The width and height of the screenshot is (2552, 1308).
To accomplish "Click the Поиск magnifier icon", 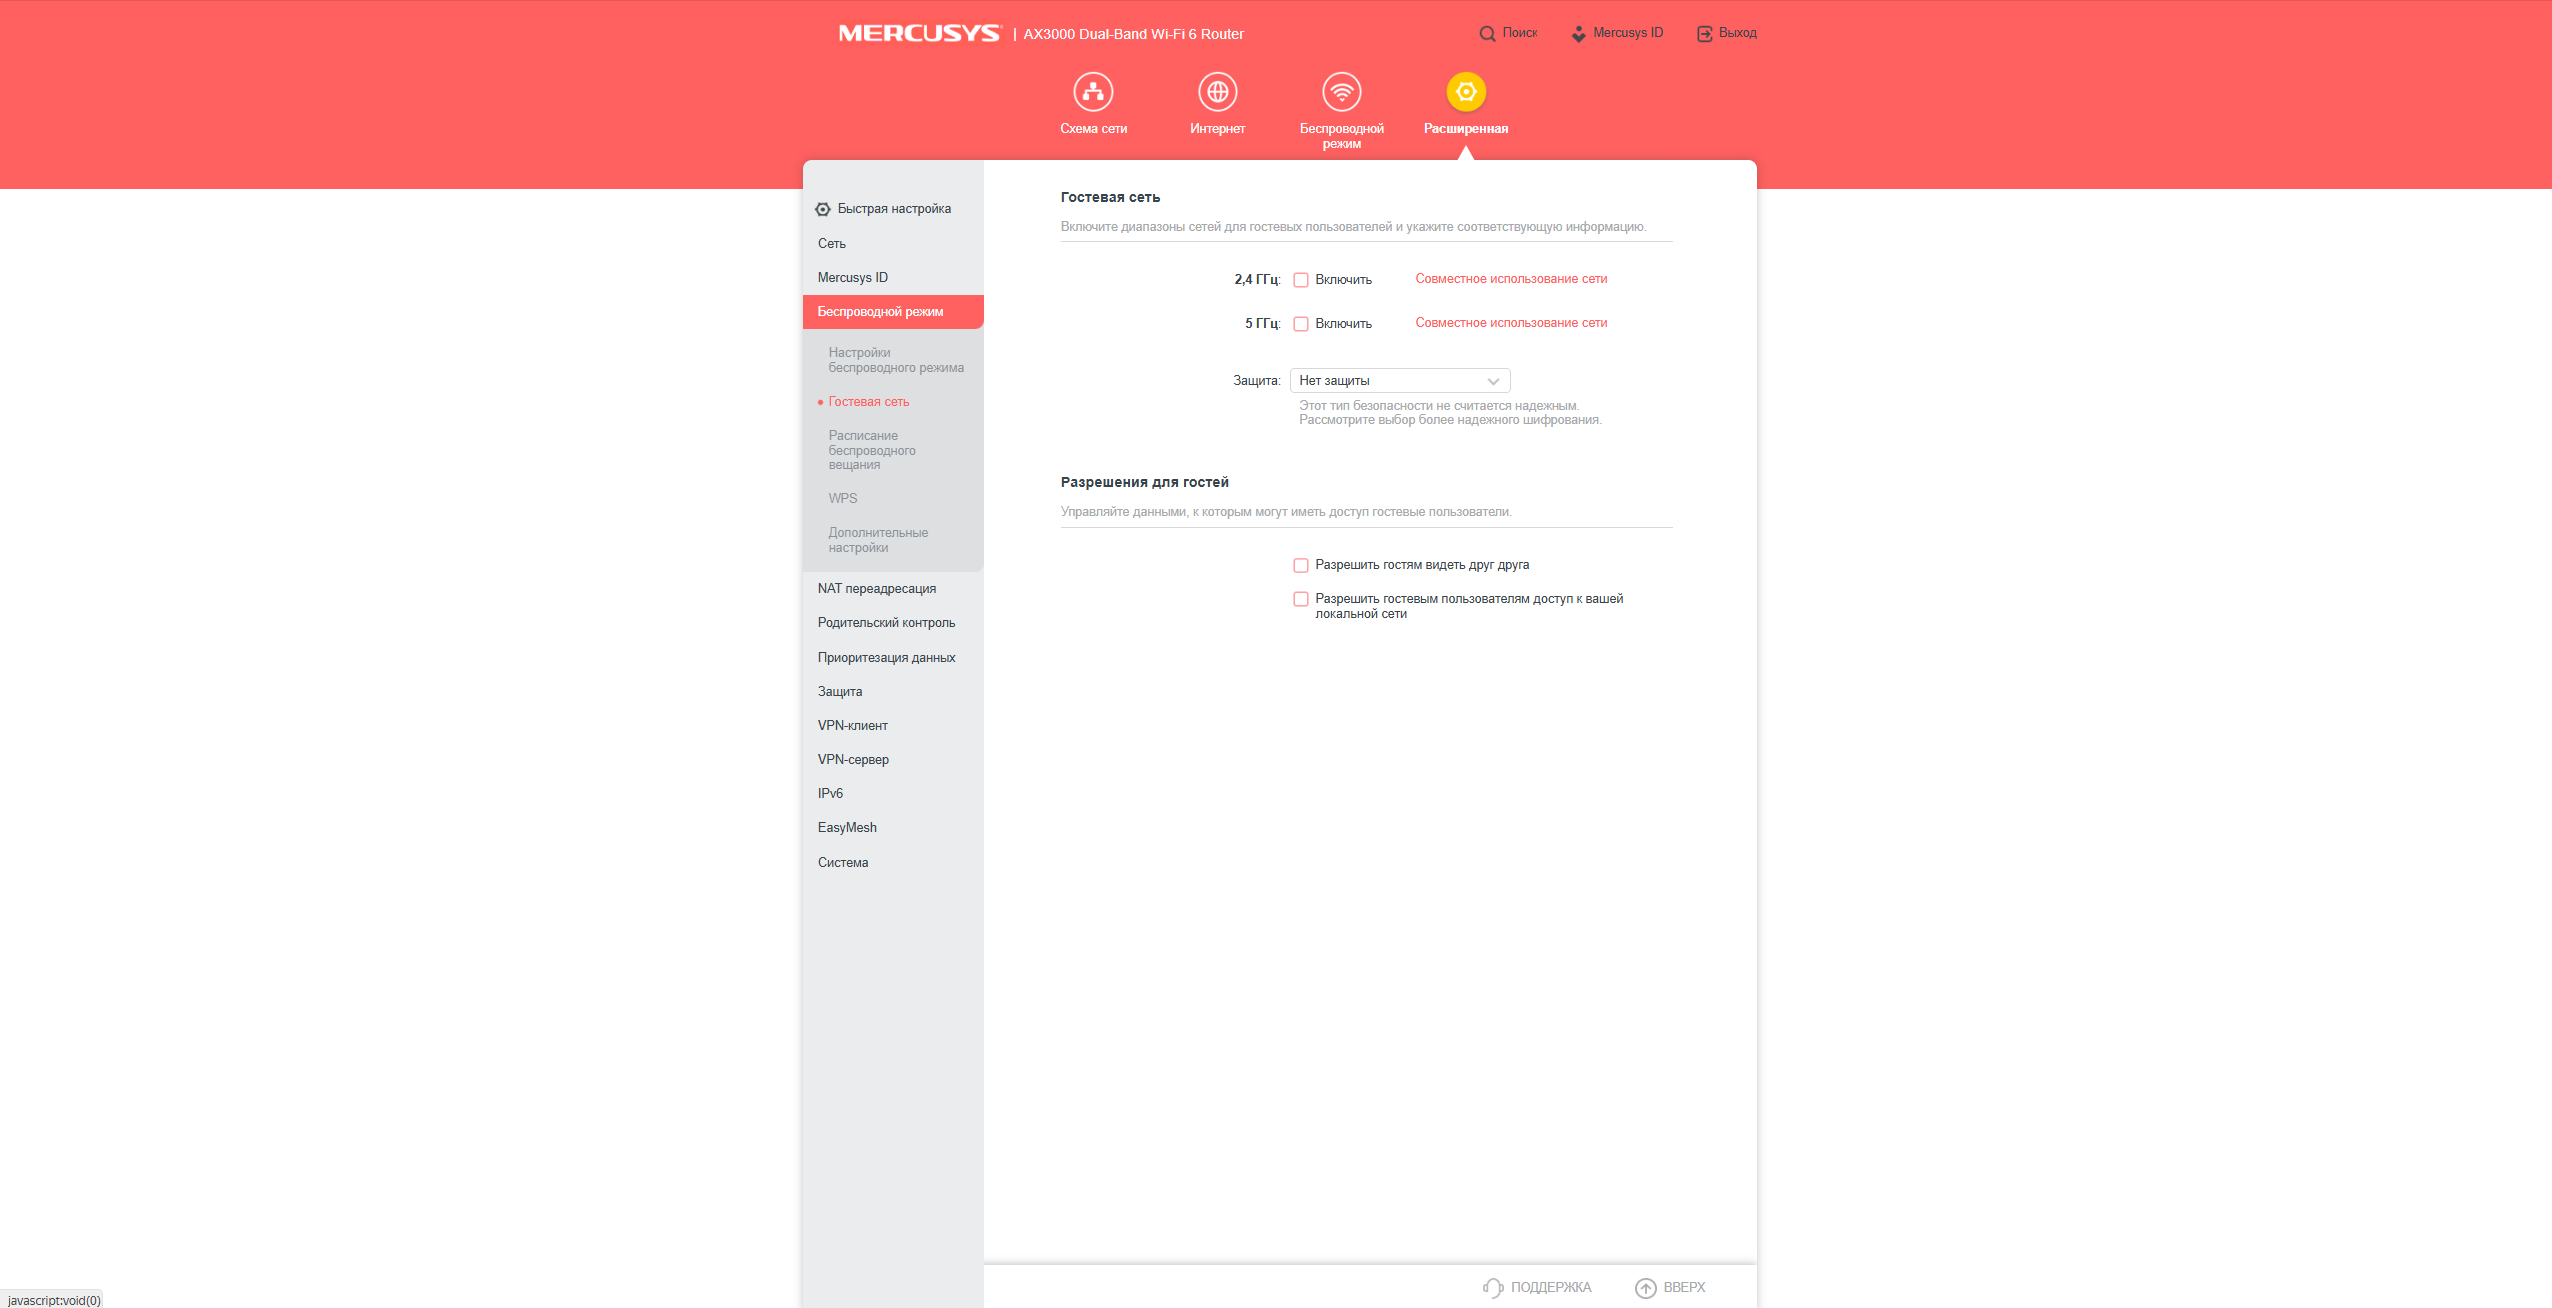I will pos(1487,33).
